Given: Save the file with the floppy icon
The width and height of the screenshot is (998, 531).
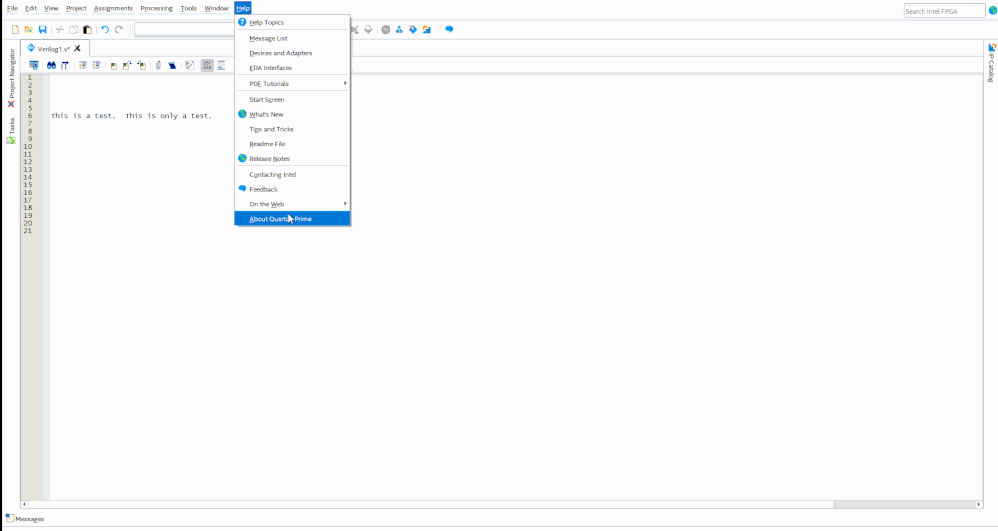Looking at the screenshot, I should (43, 29).
